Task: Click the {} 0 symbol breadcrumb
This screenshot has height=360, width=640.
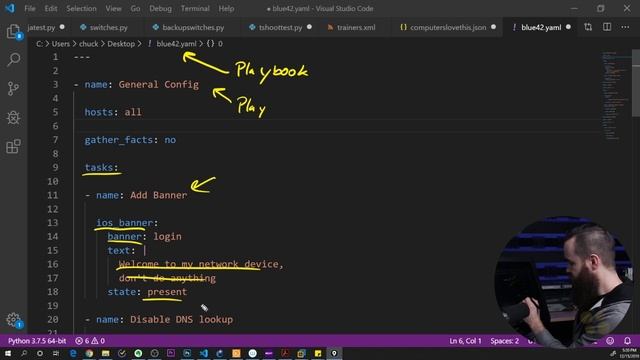Action: click(215, 44)
